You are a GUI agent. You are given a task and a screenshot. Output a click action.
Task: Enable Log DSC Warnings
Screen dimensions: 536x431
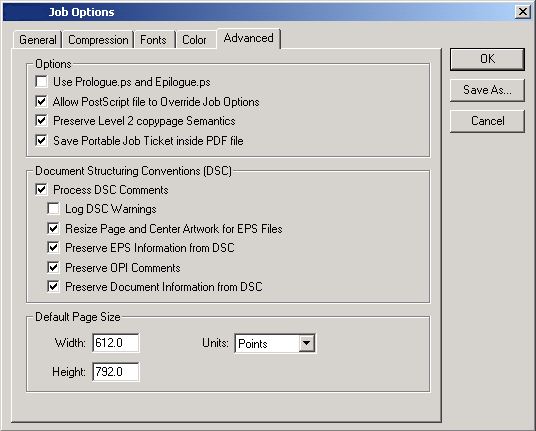click(x=53, y=209)
